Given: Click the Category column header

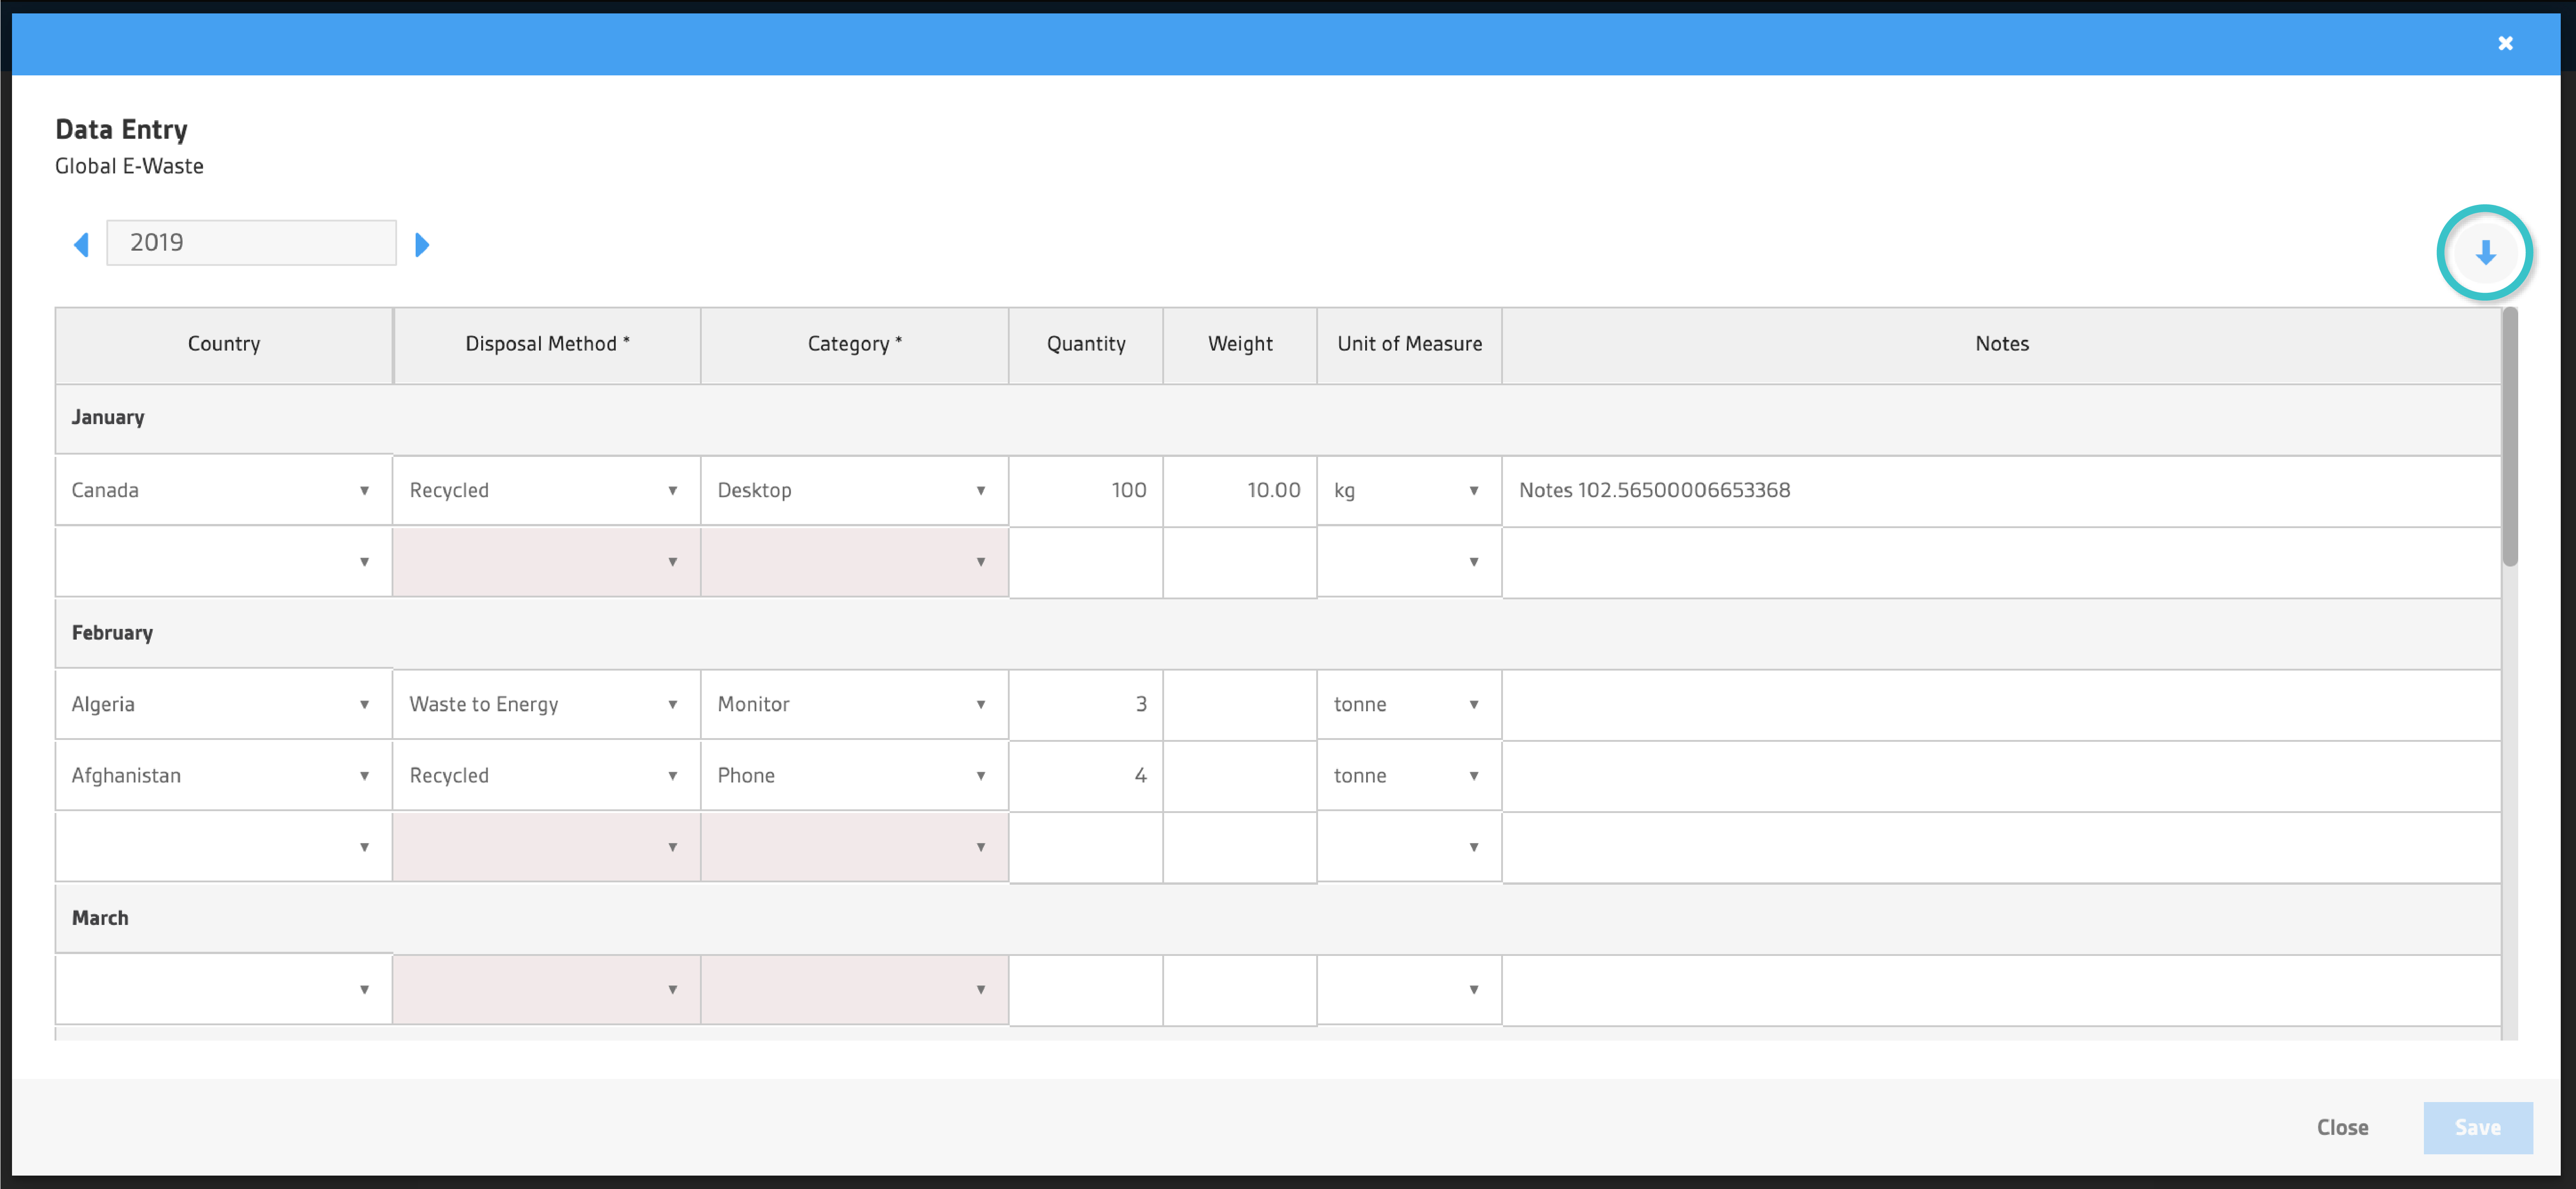Looking at the screenshot, I should (x=855, y=344).
